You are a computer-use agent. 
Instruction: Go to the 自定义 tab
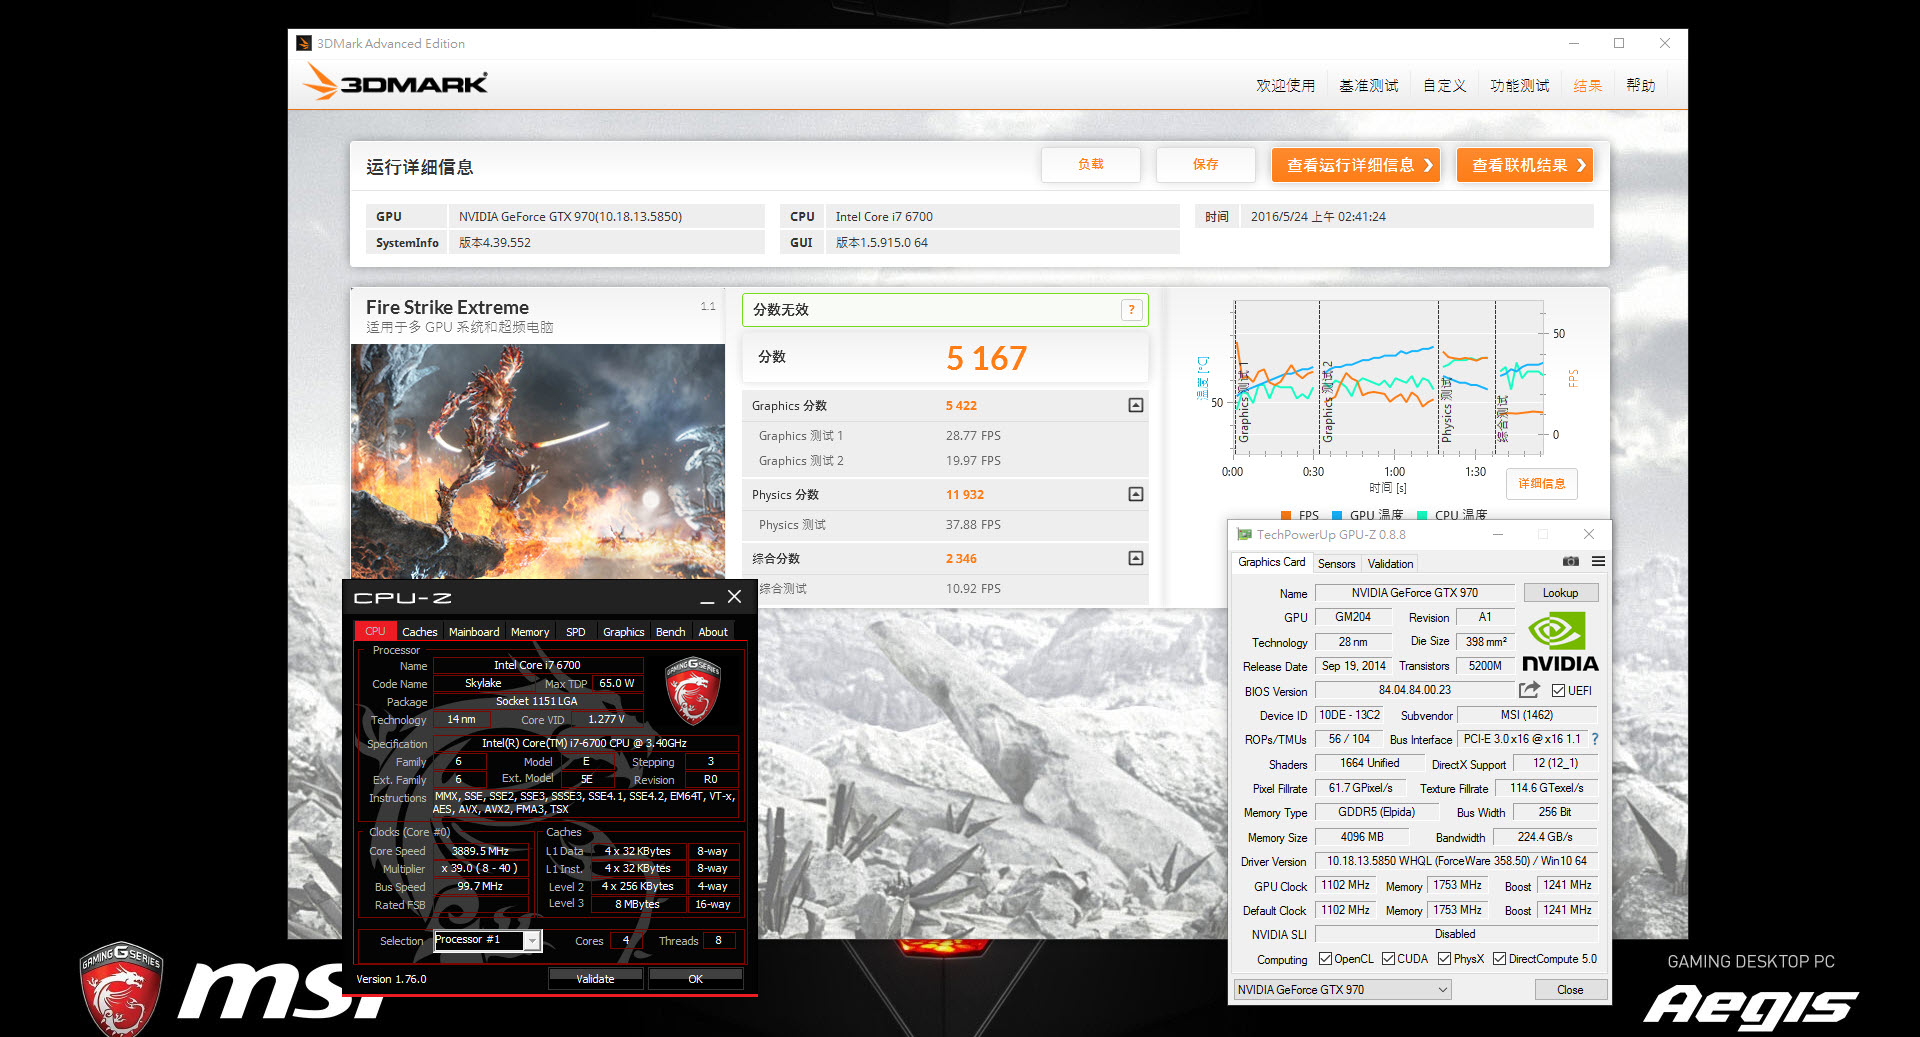(1444, 86)
